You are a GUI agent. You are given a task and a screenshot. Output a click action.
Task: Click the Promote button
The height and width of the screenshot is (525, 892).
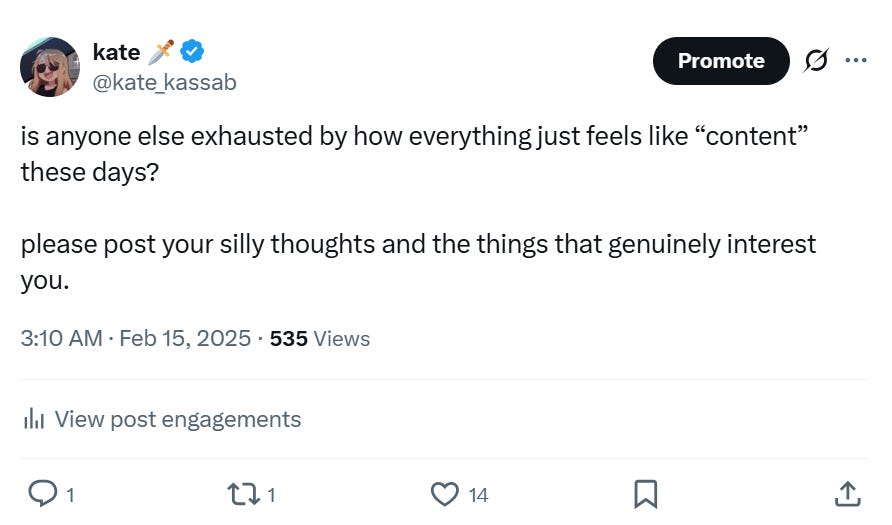(x=721, y=61)
